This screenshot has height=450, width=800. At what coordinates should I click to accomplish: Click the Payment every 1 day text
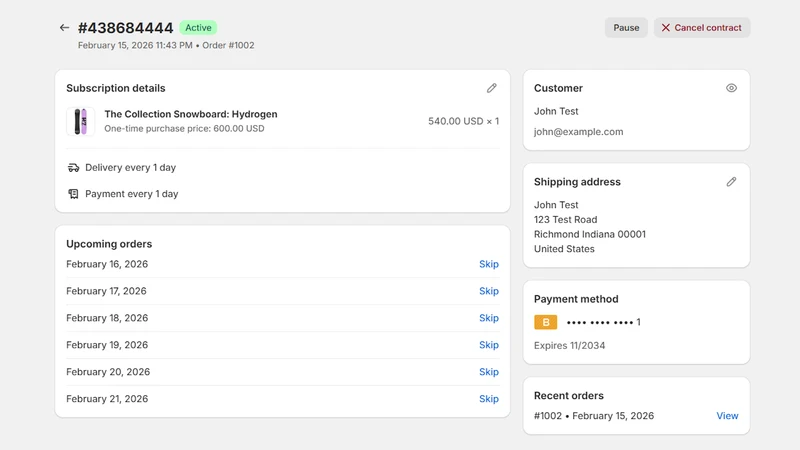click(132, 194)
